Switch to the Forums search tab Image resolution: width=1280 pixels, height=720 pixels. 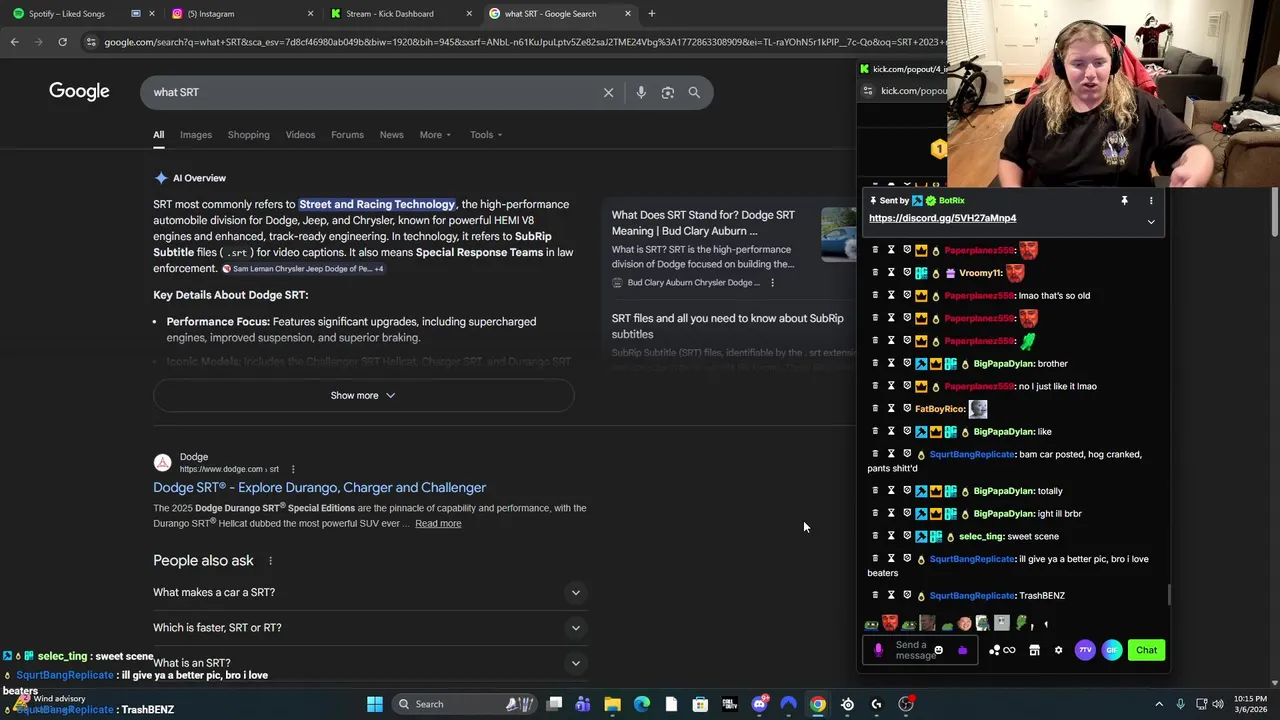click(x=347, y=135)
